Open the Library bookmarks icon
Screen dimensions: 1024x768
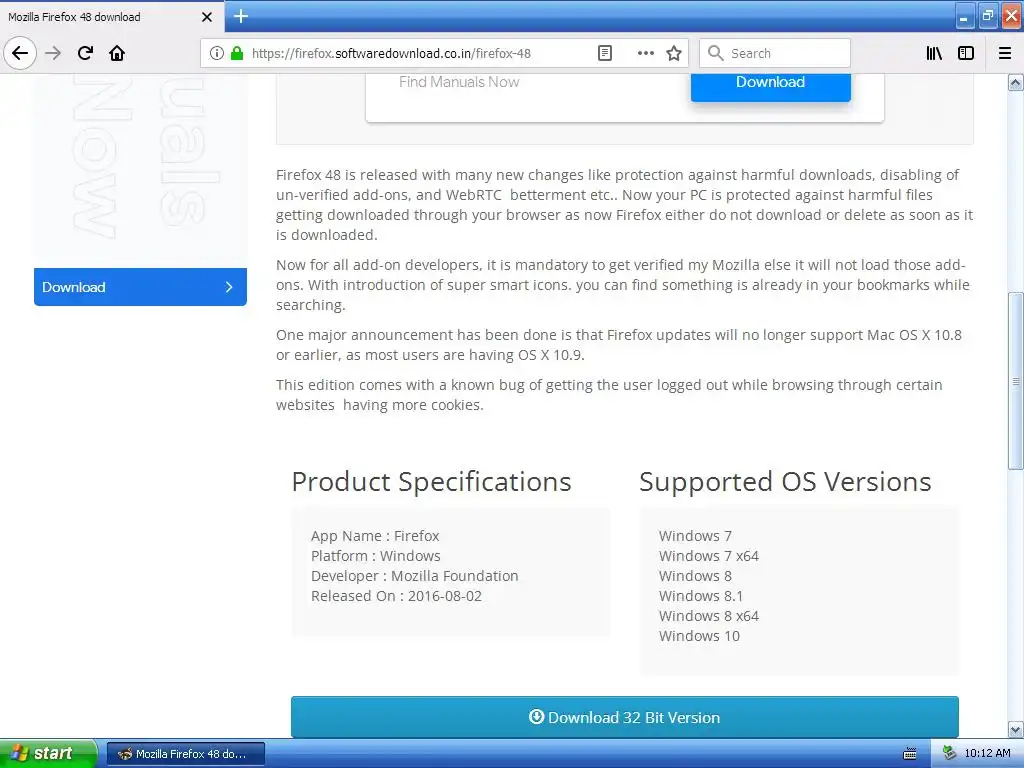934,53
